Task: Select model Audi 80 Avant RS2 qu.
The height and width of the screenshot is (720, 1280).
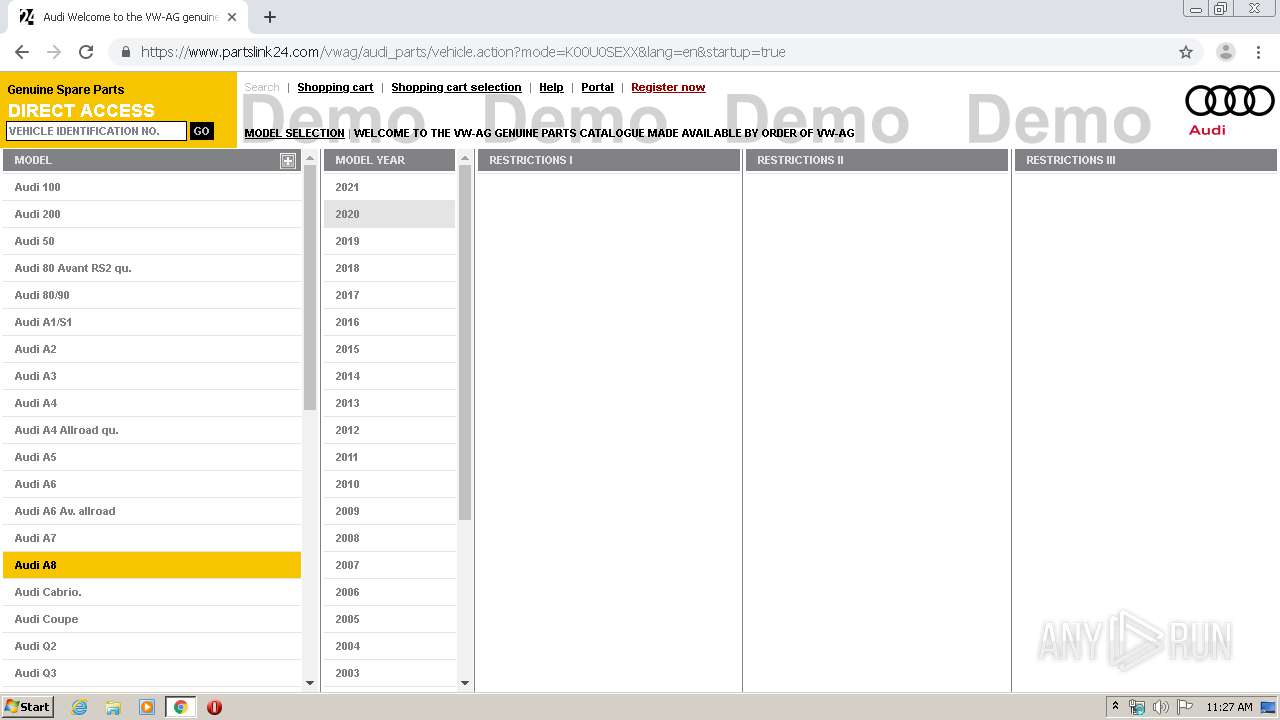Action: point(152,268)
